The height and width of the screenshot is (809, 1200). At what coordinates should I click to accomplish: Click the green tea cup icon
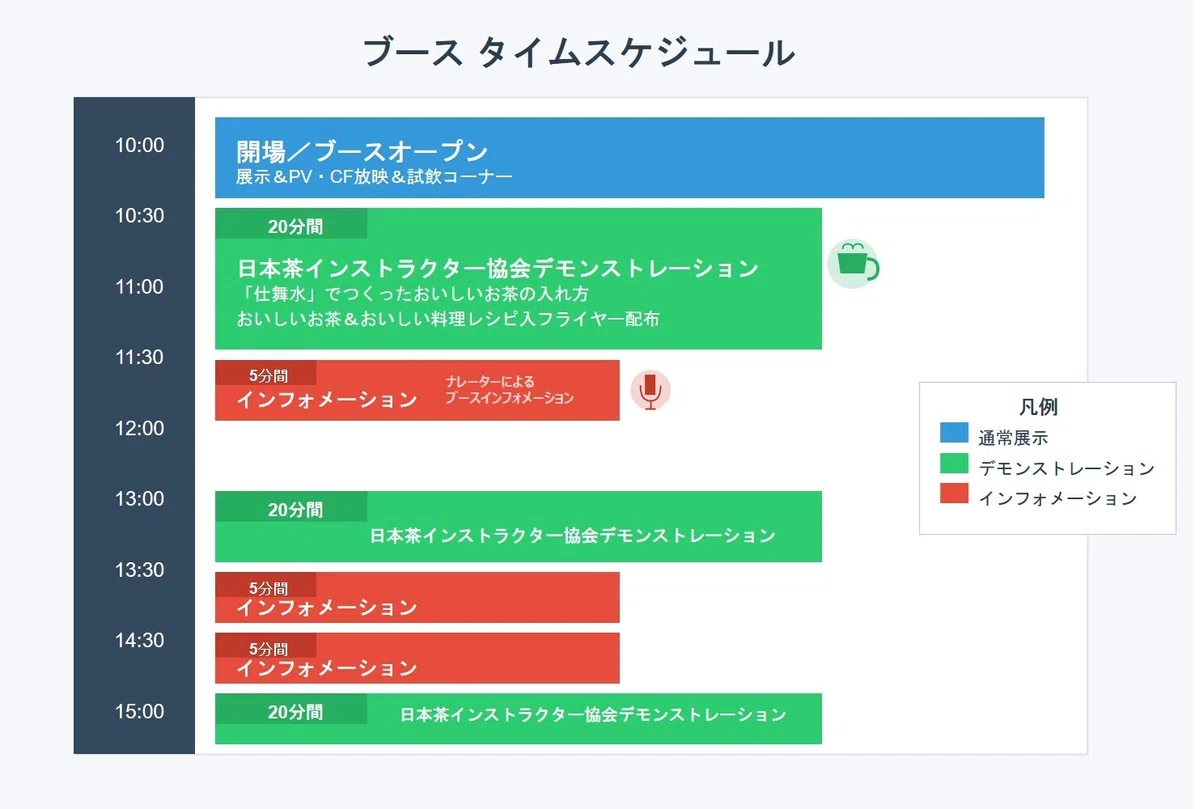pyautogui.click(x=852, y=264)
